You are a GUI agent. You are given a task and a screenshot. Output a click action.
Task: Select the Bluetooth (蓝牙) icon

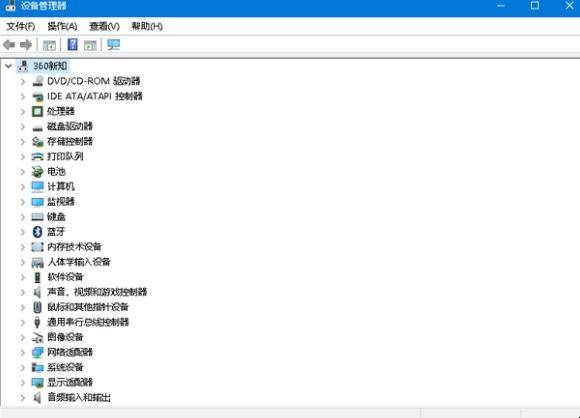click(x=37, y=232)
